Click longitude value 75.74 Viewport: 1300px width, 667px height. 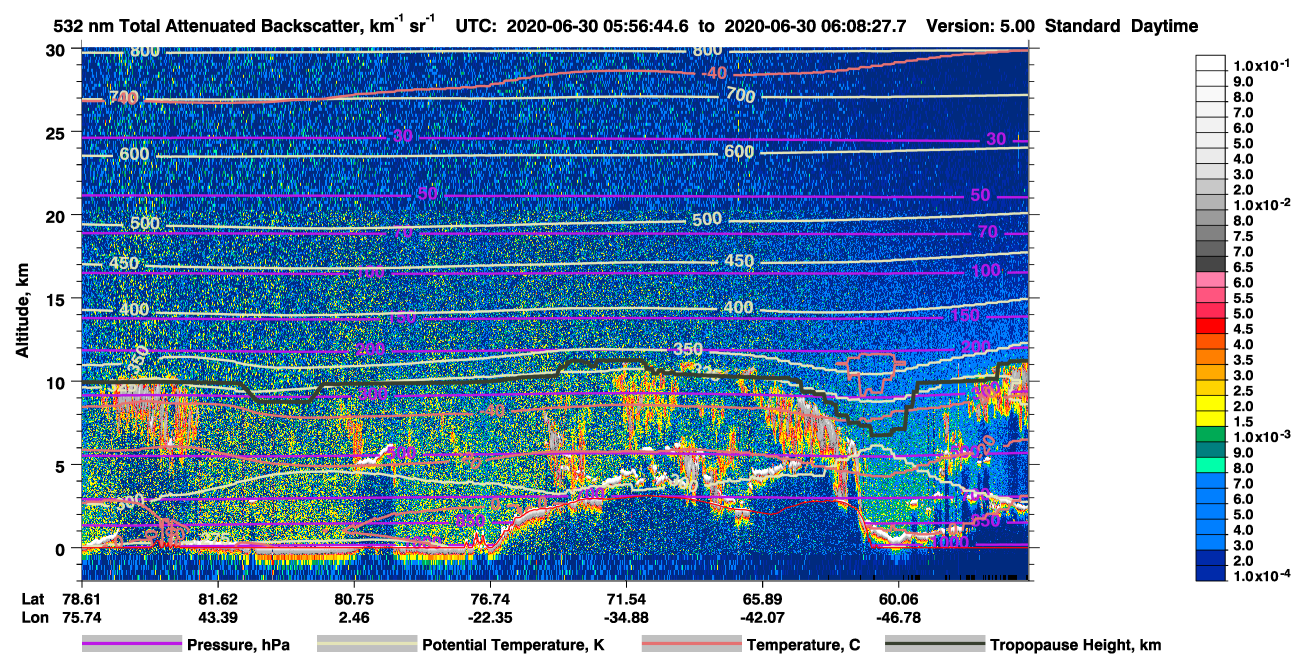coord(81,618)
